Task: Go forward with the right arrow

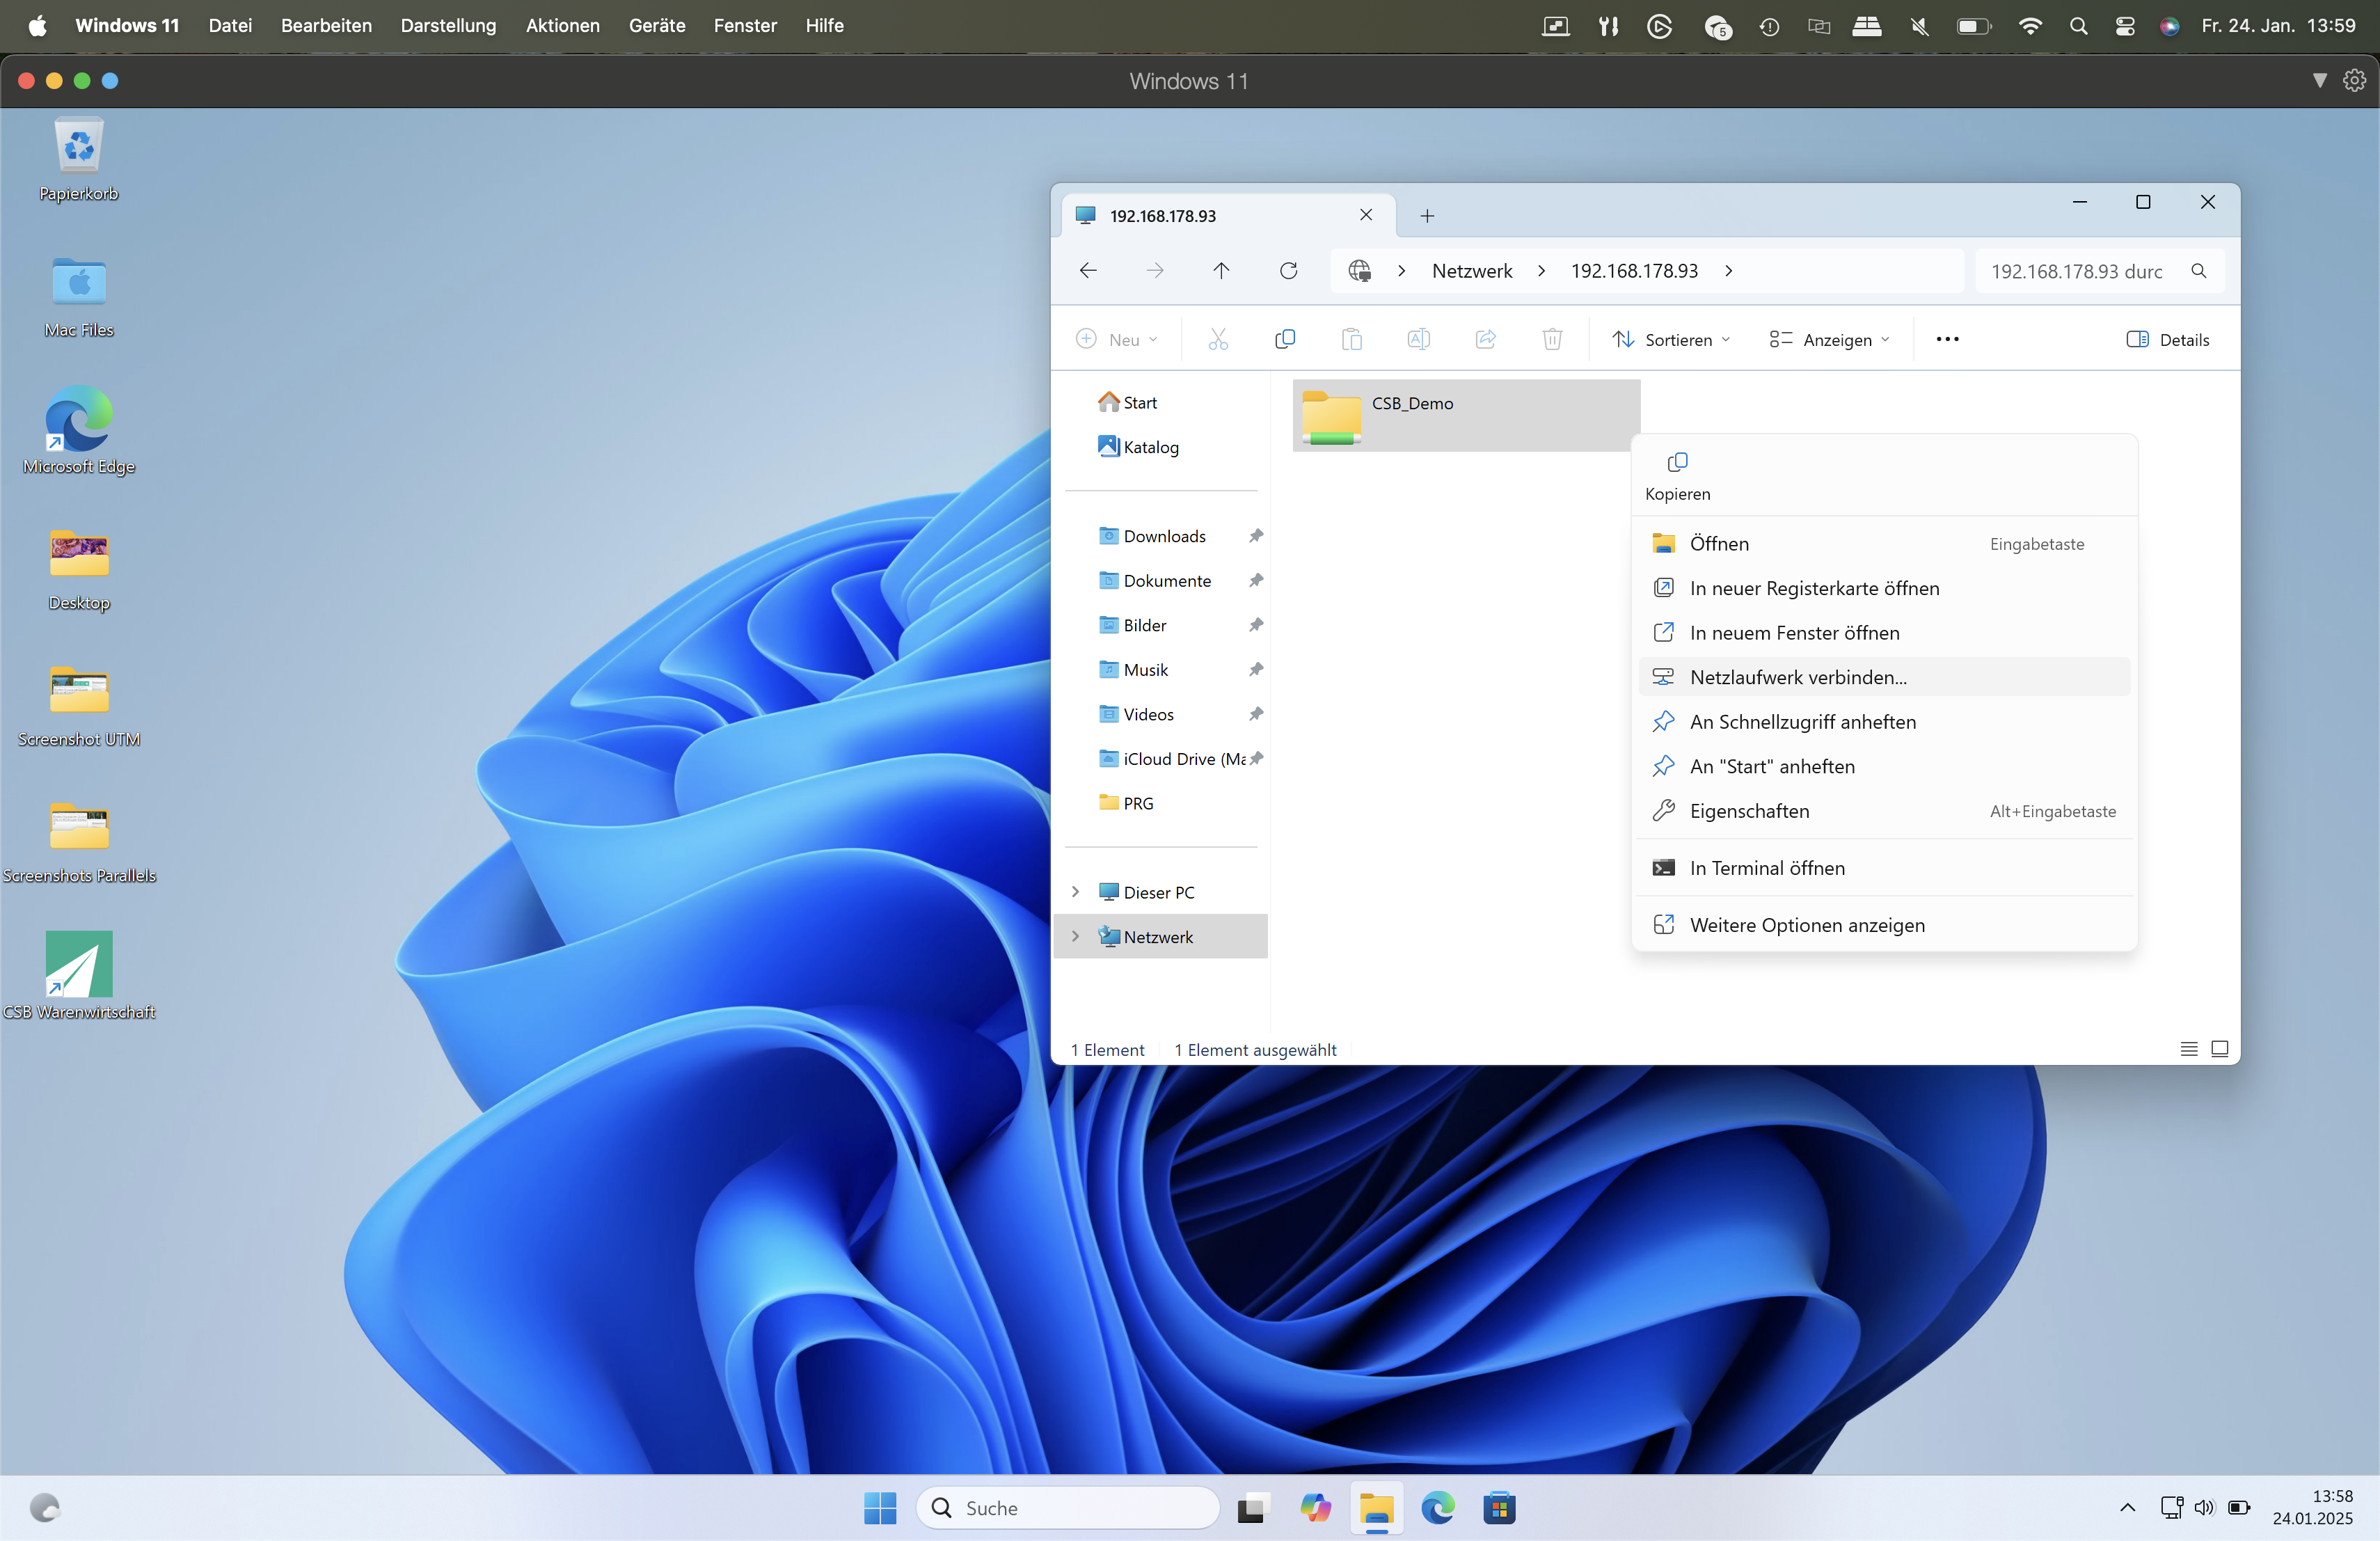Action: 1155,271
